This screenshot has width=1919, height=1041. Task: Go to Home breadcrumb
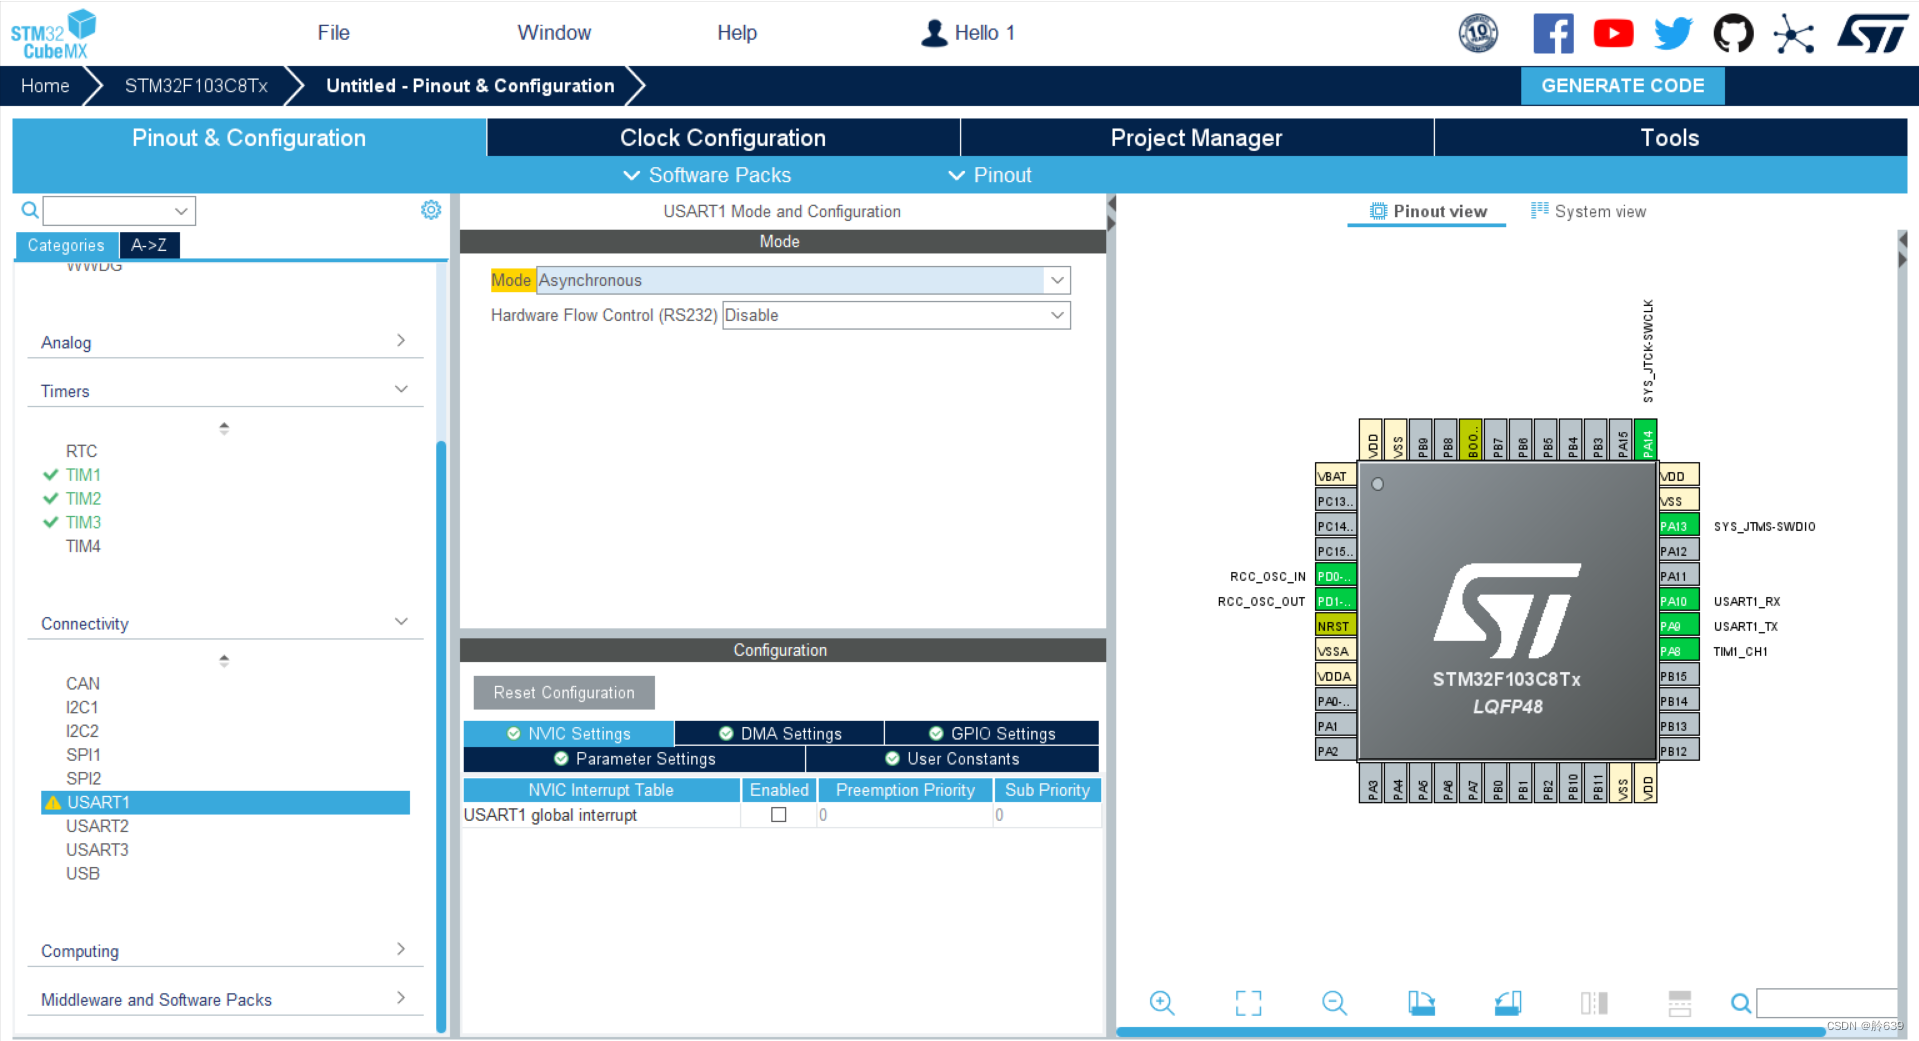point(45,86)
